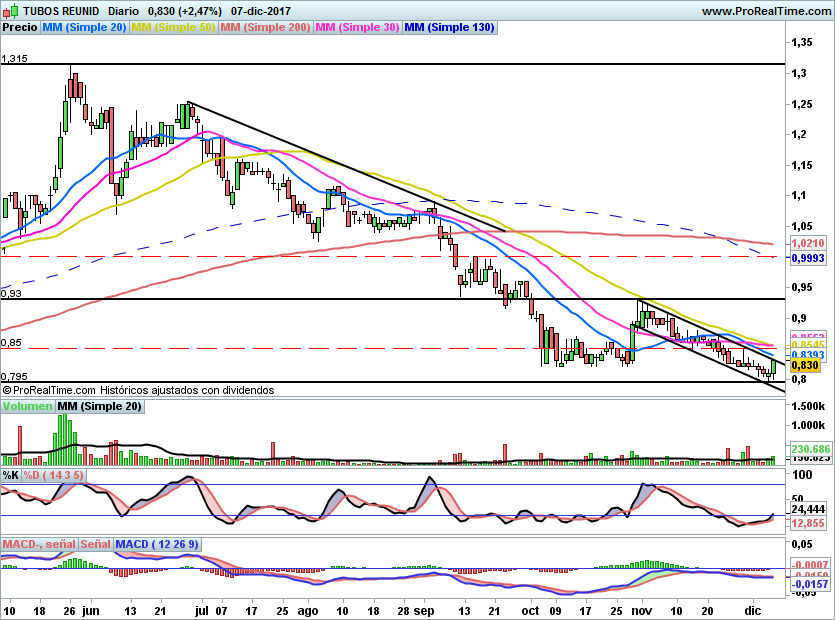Select the MACD-, señal histogram label
Image resolution: width=835 pixels, height=620 pixels.
[x=39, y=544]
